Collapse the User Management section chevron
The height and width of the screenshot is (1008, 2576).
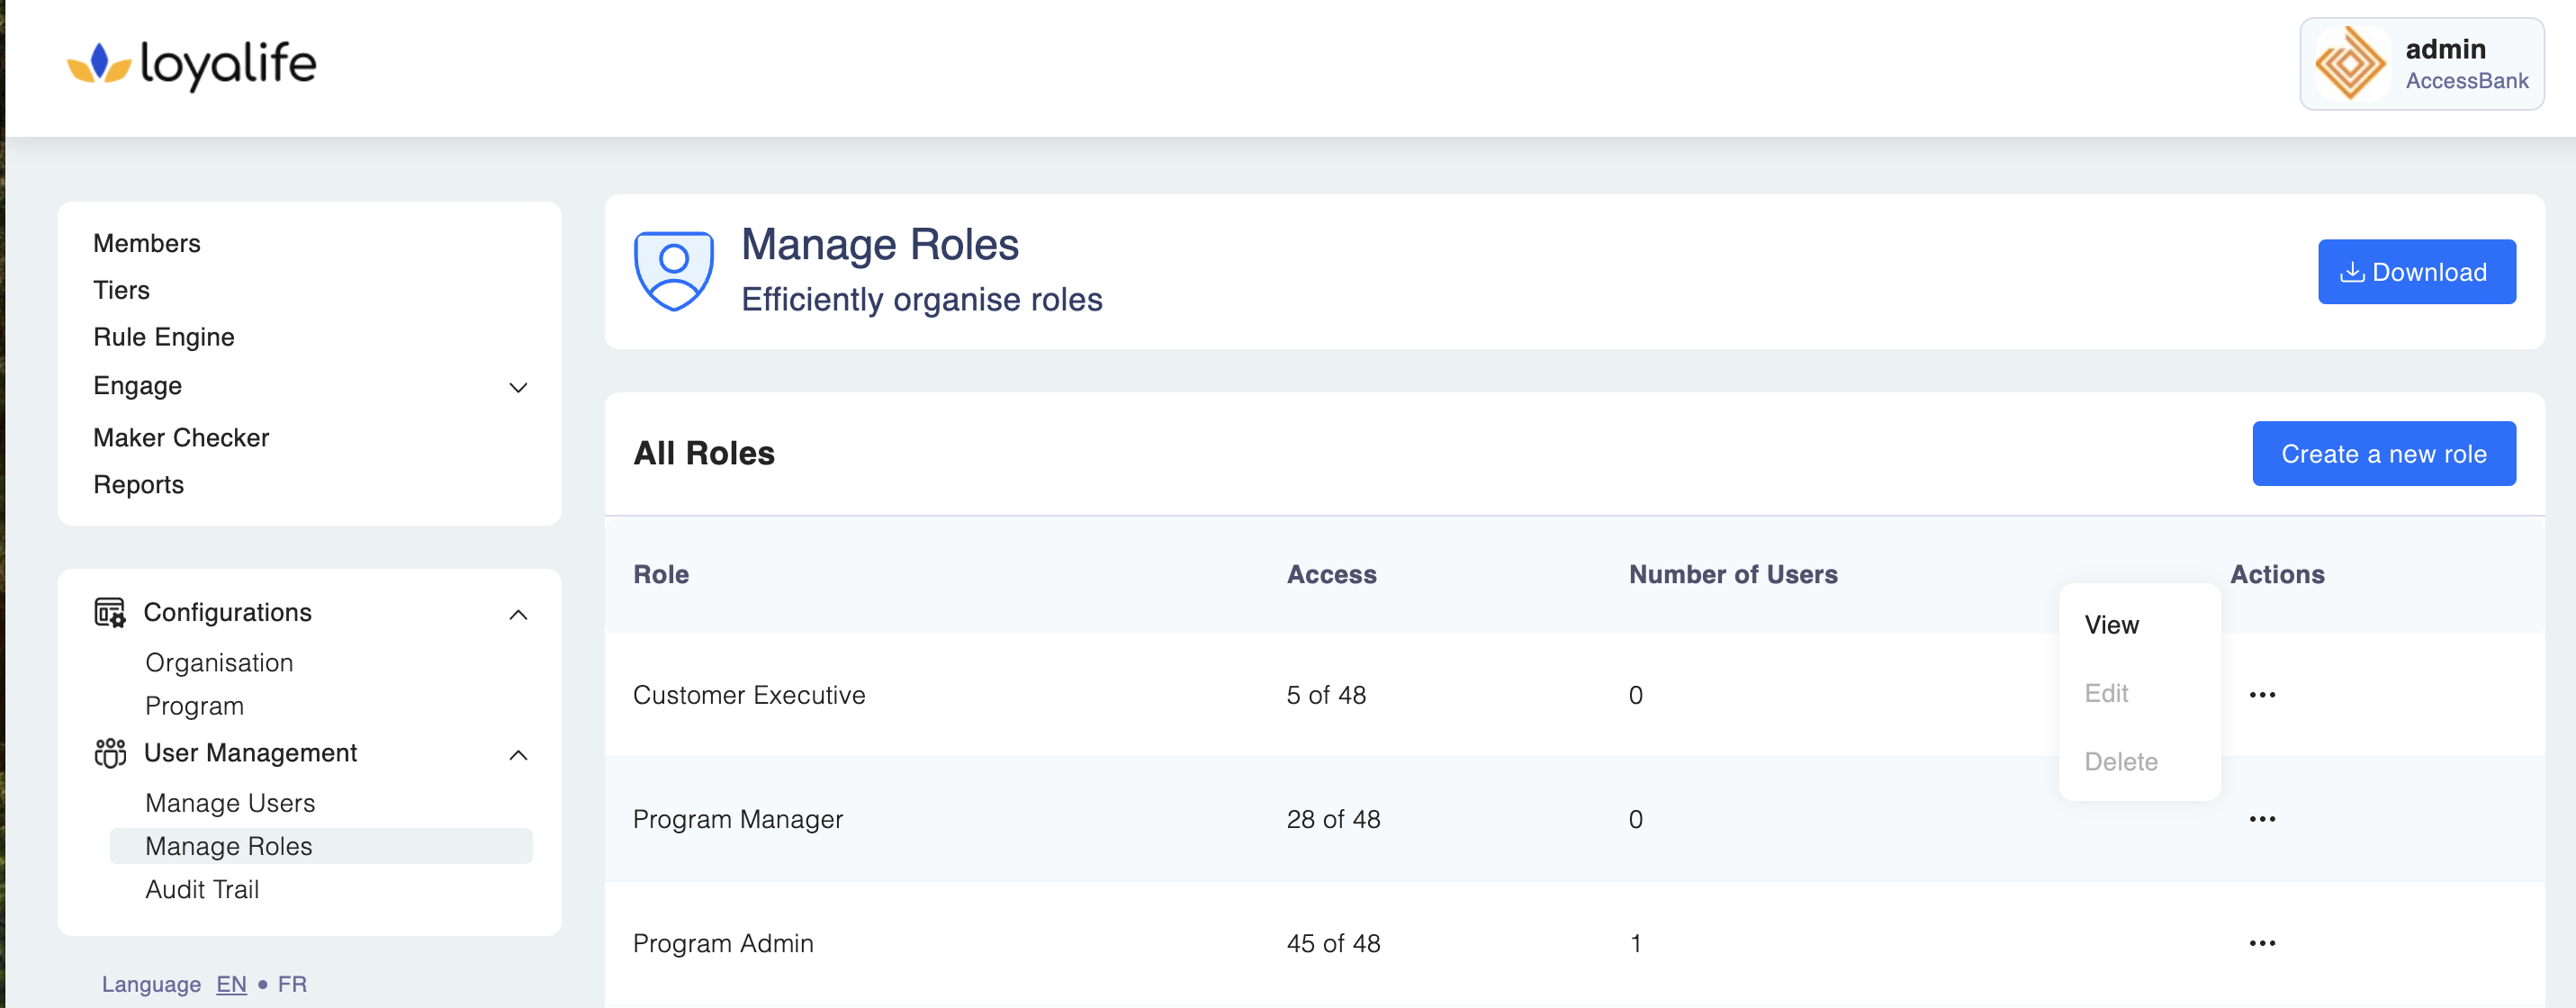pyautogui.click(x=518, y=755)
